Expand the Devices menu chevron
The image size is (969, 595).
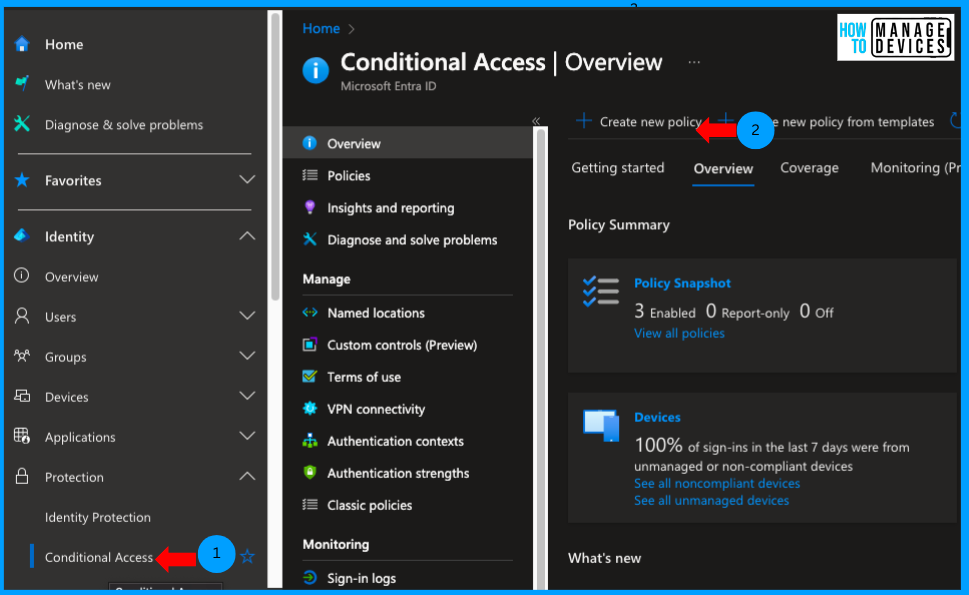point(247,396)
